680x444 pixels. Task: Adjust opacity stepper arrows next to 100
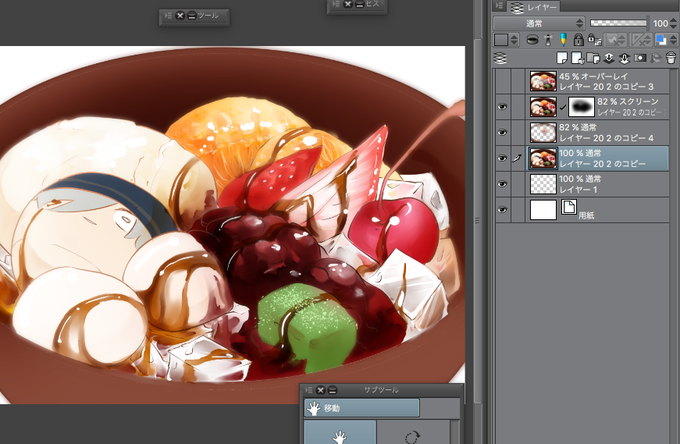point(673,23)
